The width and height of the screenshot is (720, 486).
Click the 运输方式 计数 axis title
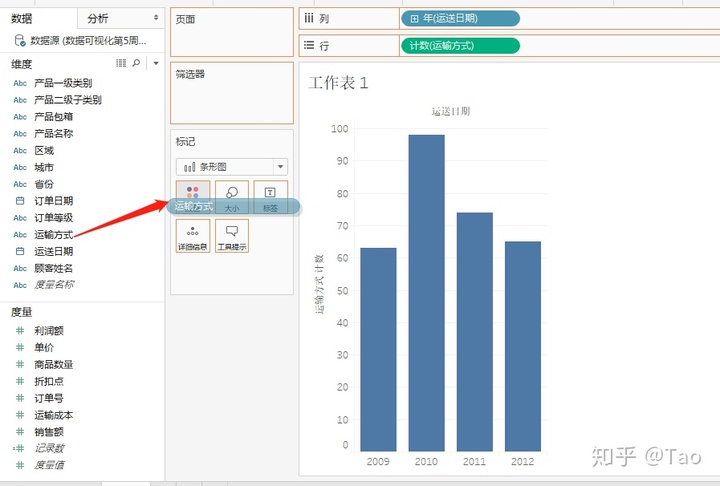(320, 284)
